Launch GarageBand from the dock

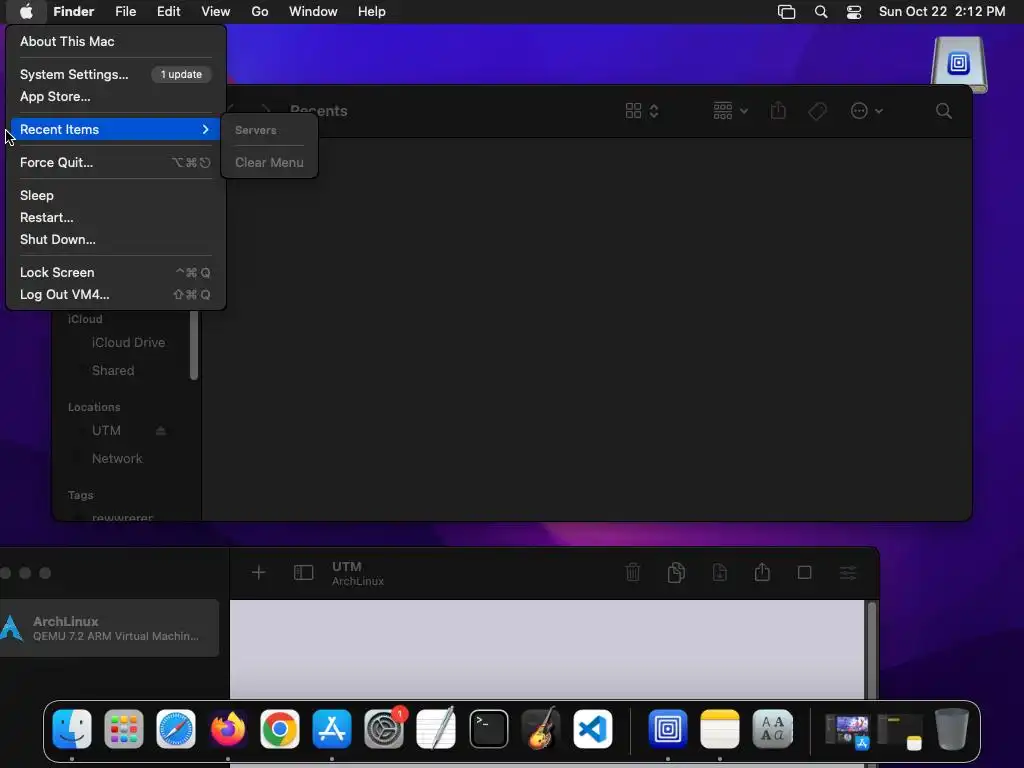coord(541,728)
